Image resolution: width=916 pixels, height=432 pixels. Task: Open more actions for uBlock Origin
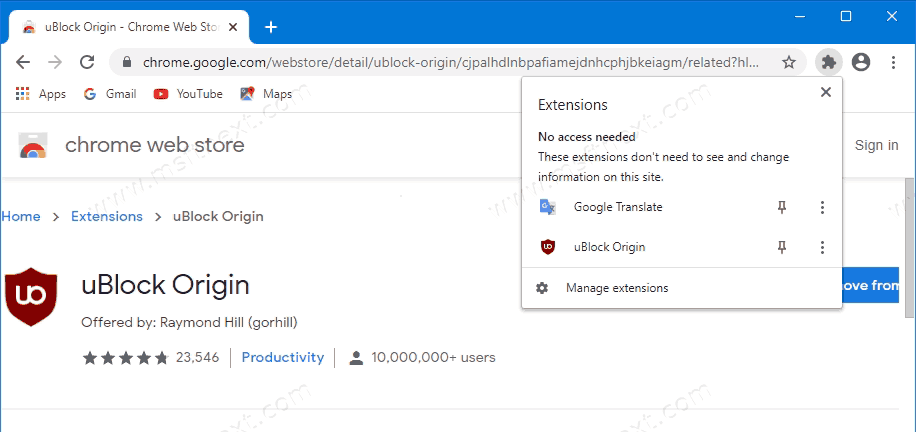click(822, 247)
